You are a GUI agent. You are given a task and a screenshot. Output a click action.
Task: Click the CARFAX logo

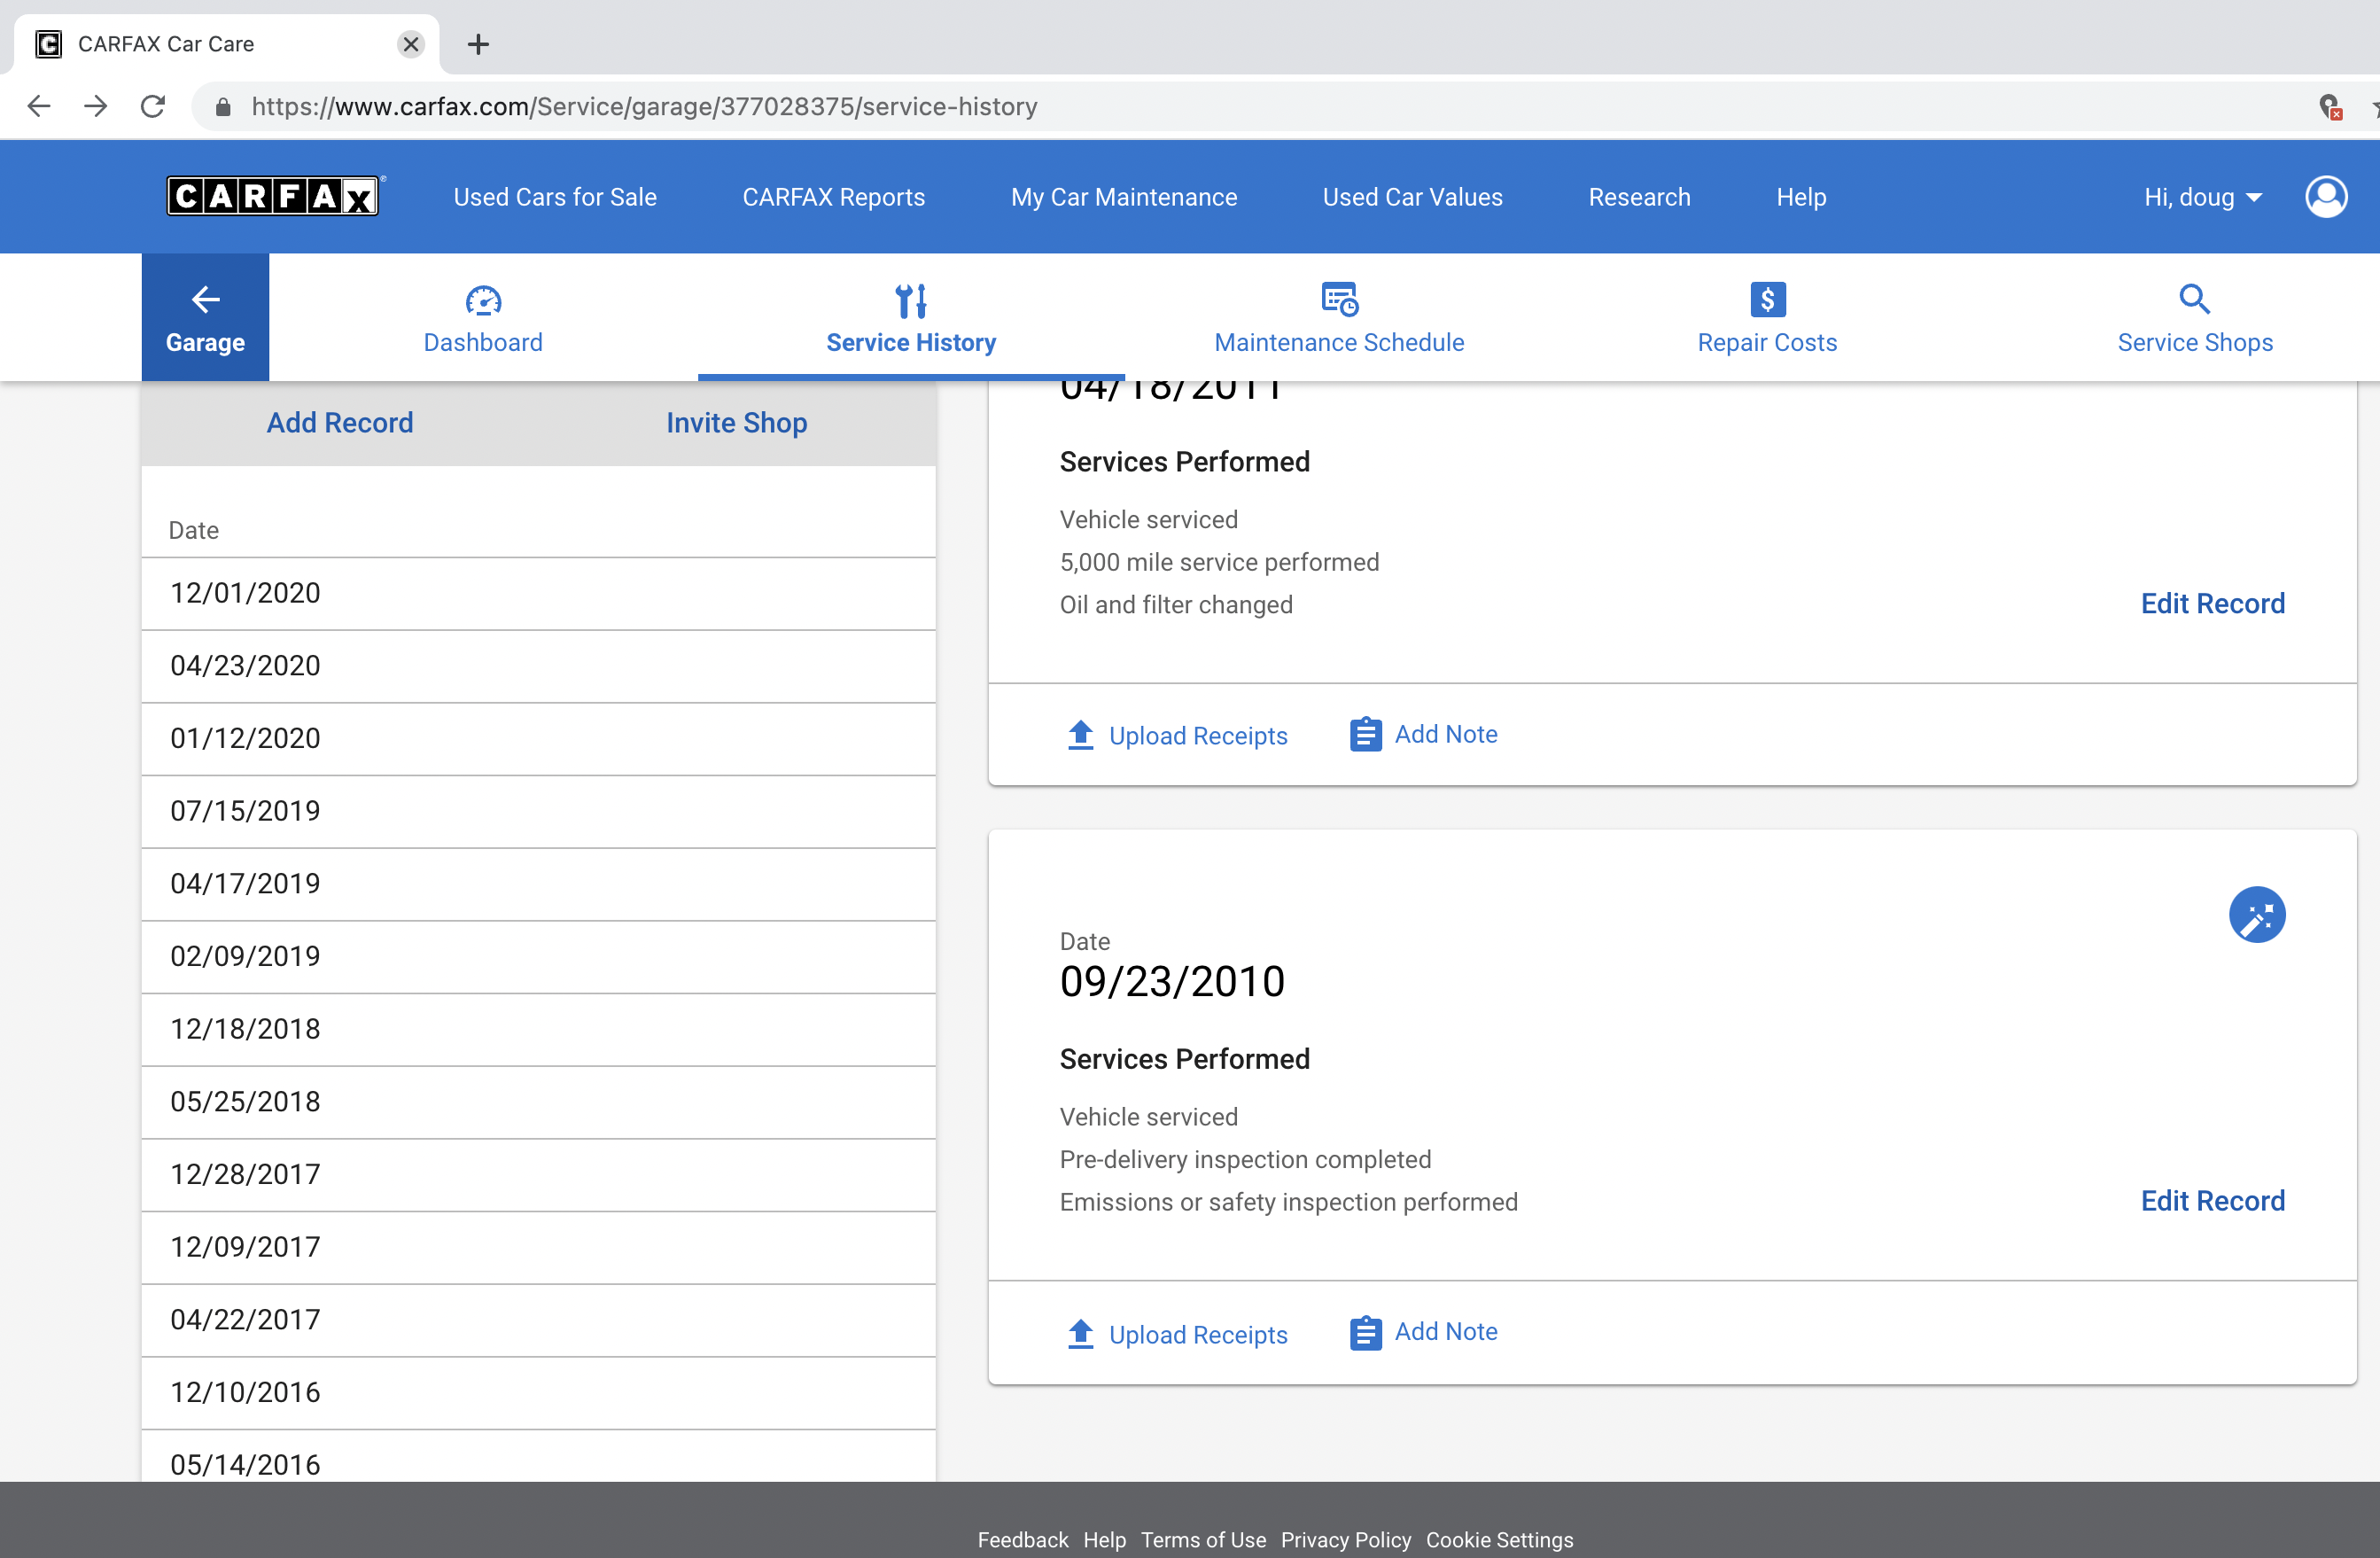[x=274, y=196]
